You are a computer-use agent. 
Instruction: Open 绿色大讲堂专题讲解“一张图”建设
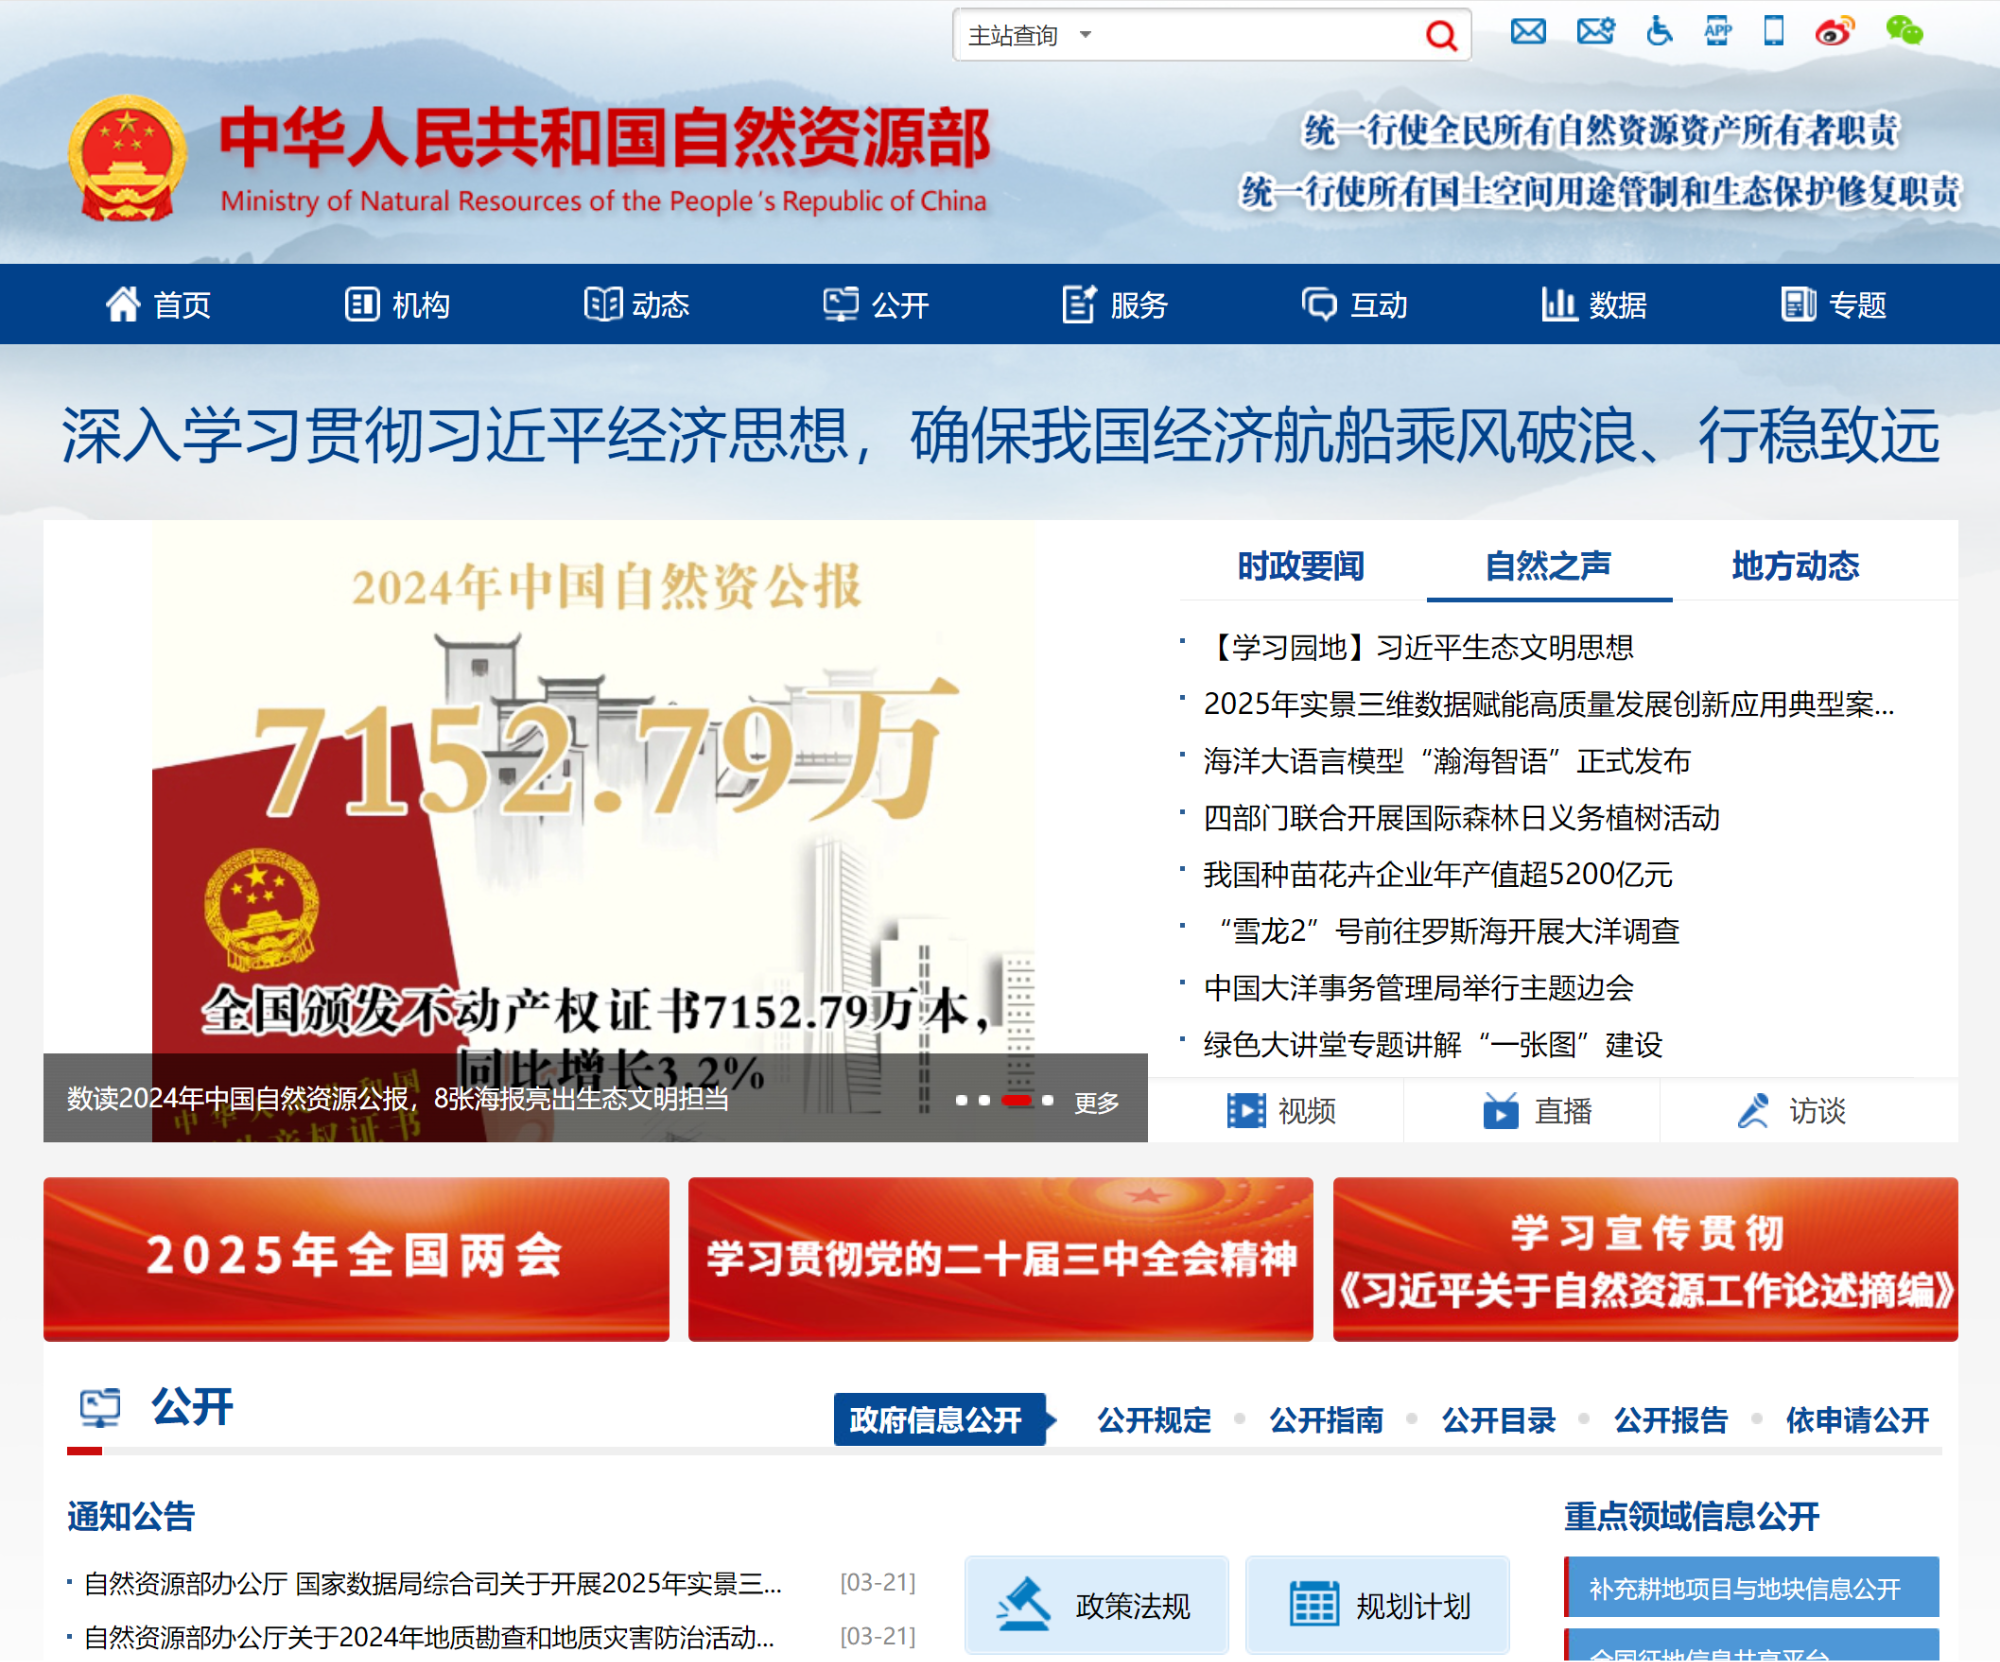point(1432,1045)
